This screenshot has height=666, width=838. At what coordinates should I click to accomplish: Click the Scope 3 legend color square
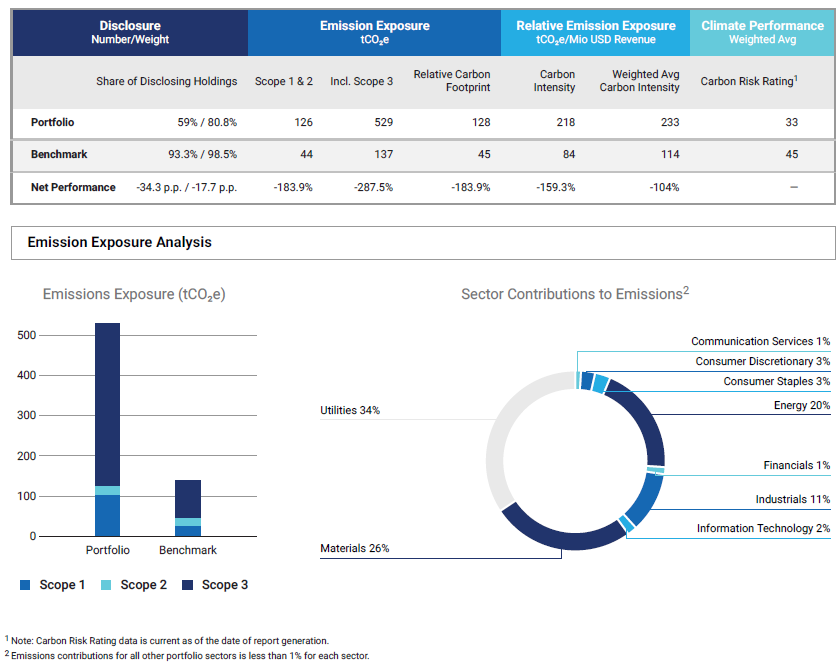click(x=187, y=585)
